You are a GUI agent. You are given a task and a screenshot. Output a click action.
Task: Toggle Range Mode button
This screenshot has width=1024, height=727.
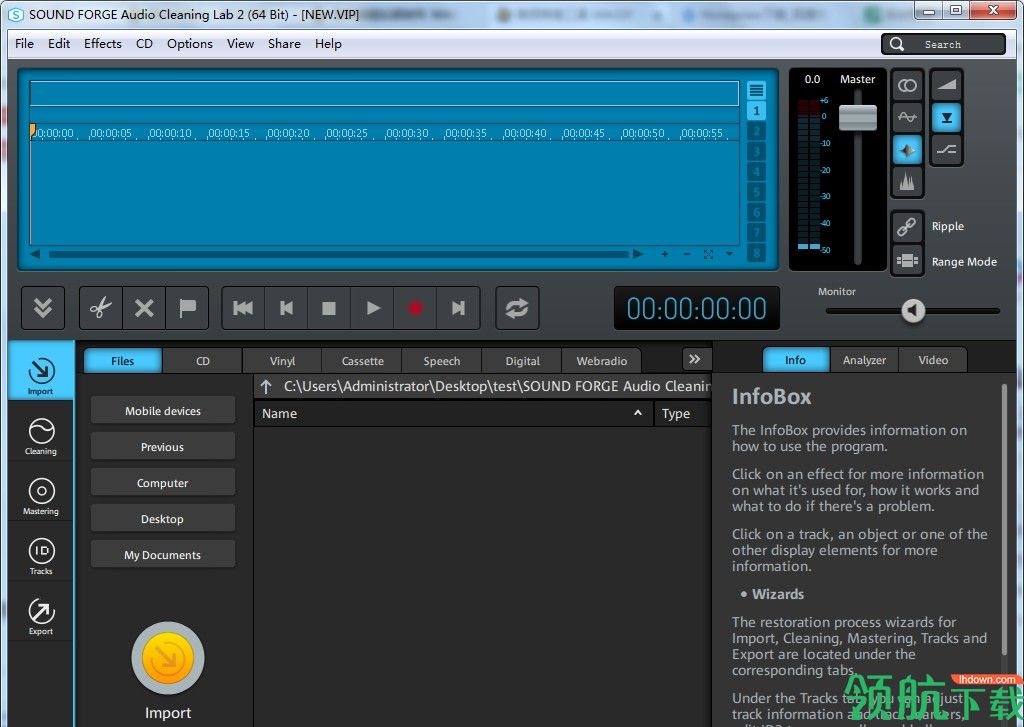click(907, 261)
